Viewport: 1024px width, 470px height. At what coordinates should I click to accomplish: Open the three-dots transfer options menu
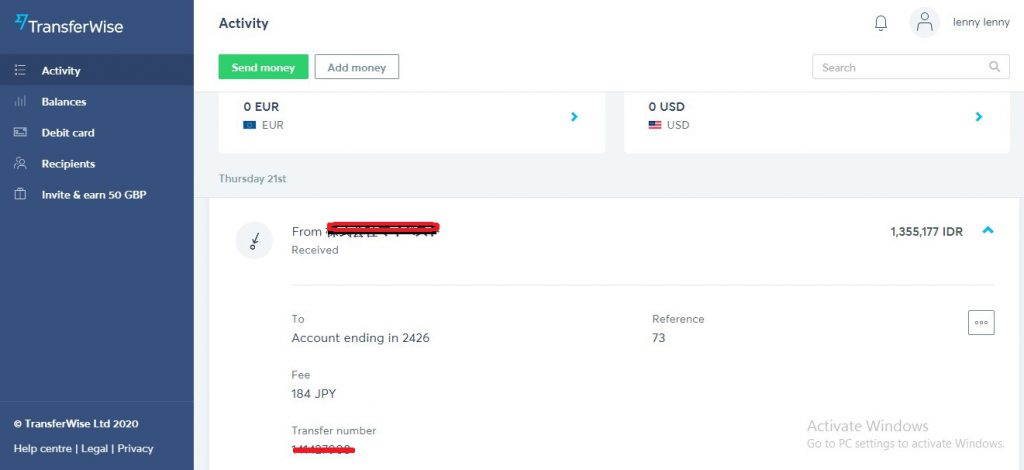point(981,322)
